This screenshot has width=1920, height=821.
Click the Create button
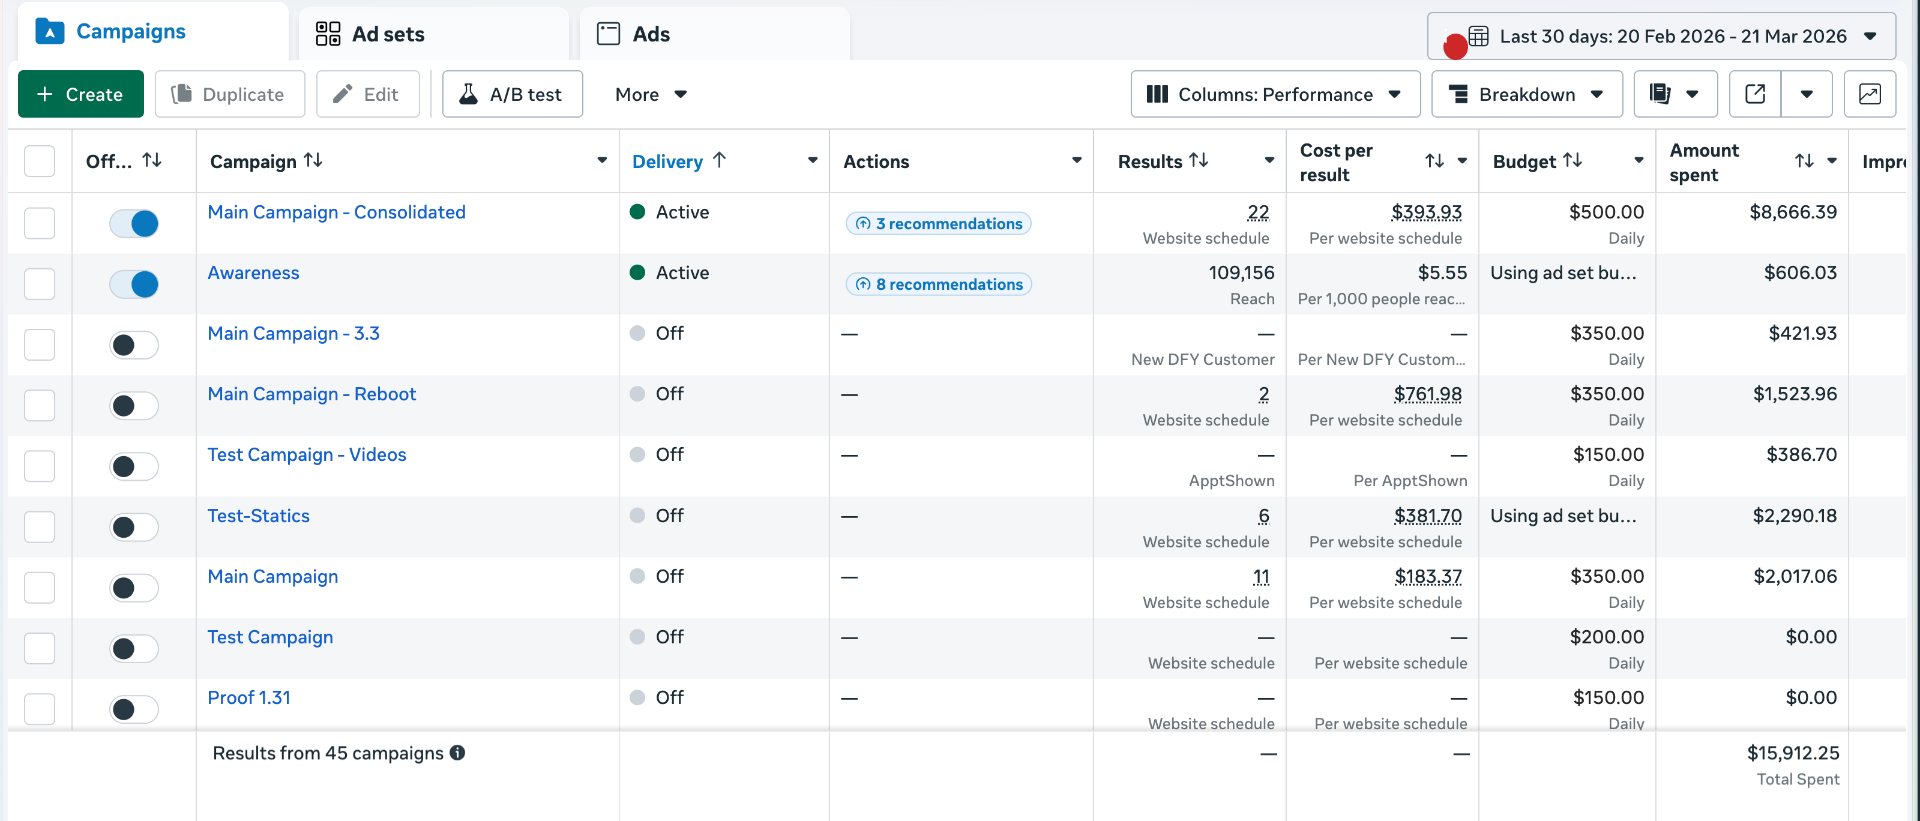pos(81,94)
